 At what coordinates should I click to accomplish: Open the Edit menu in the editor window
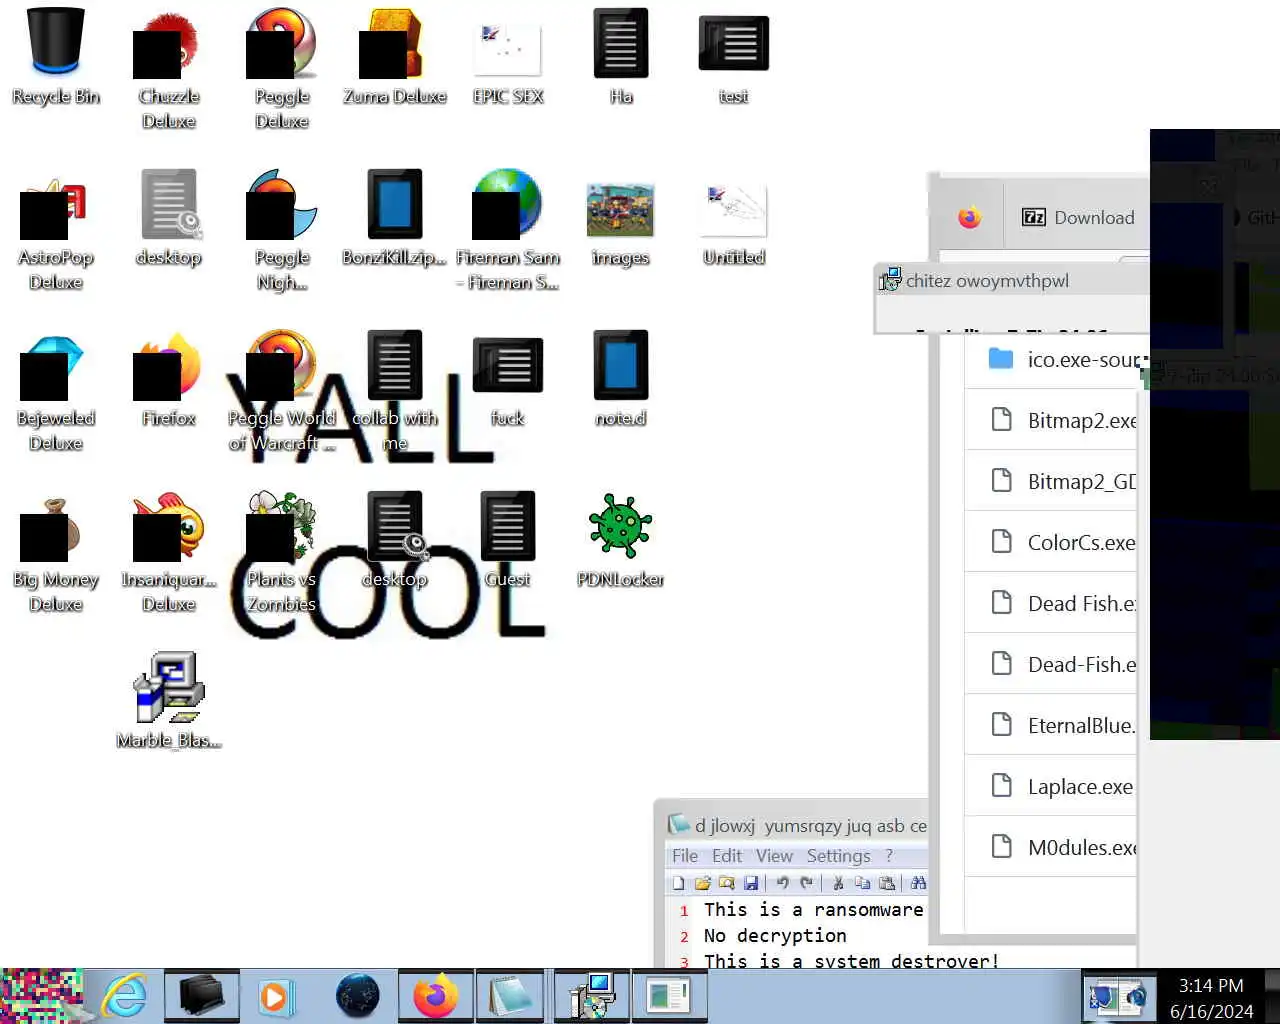[727, 856]
